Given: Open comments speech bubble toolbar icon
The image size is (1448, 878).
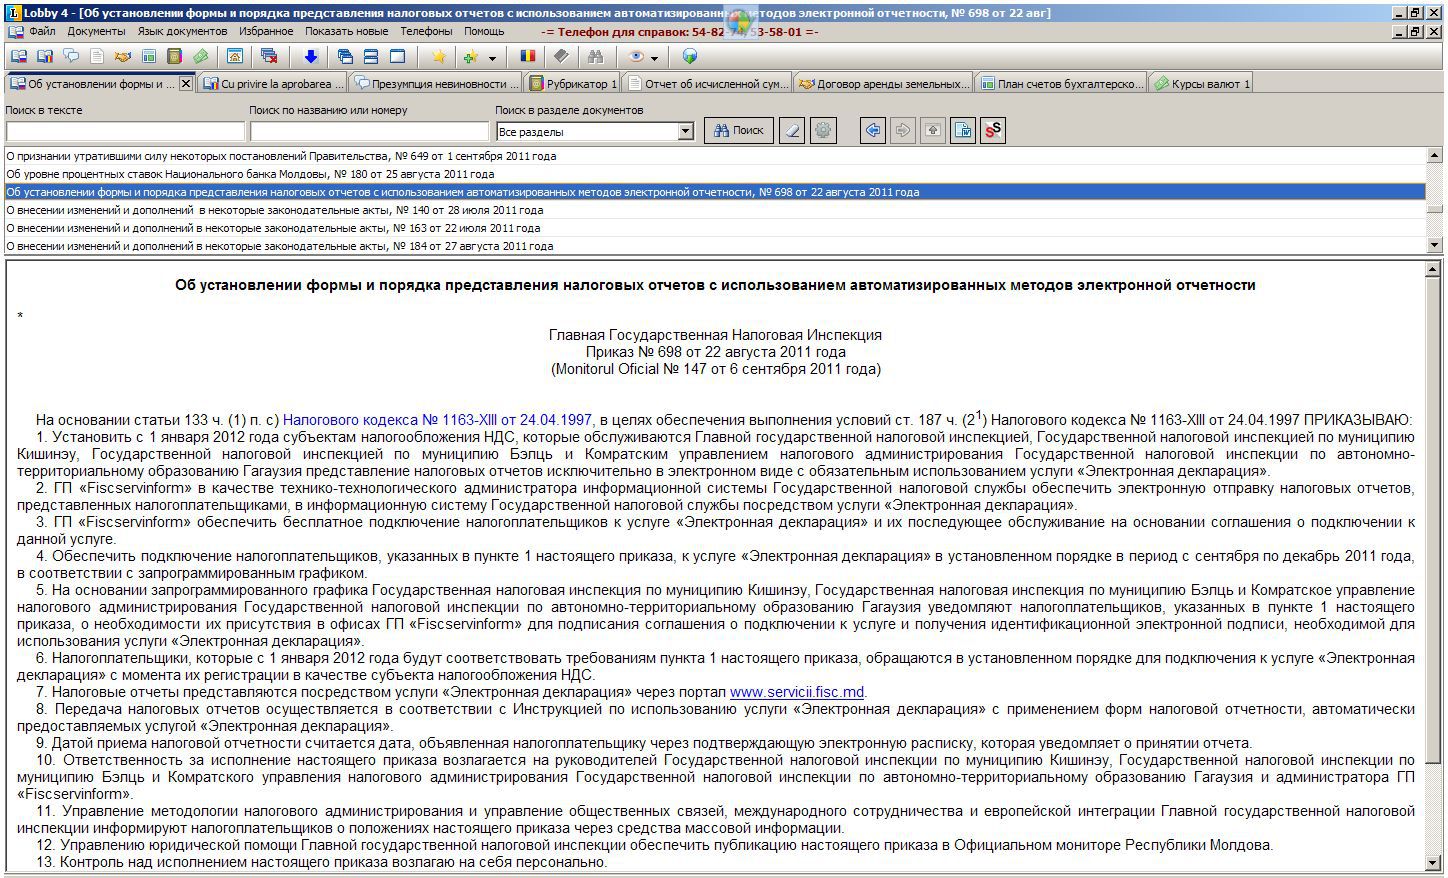Looking at the screenshot, I should pyautogui.click(x=71, y=57).
